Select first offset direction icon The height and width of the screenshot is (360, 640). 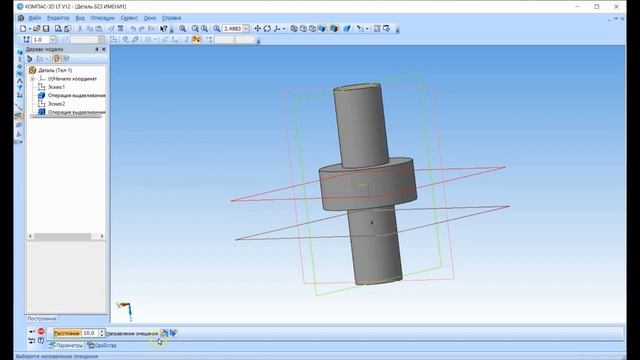[164, 333]
